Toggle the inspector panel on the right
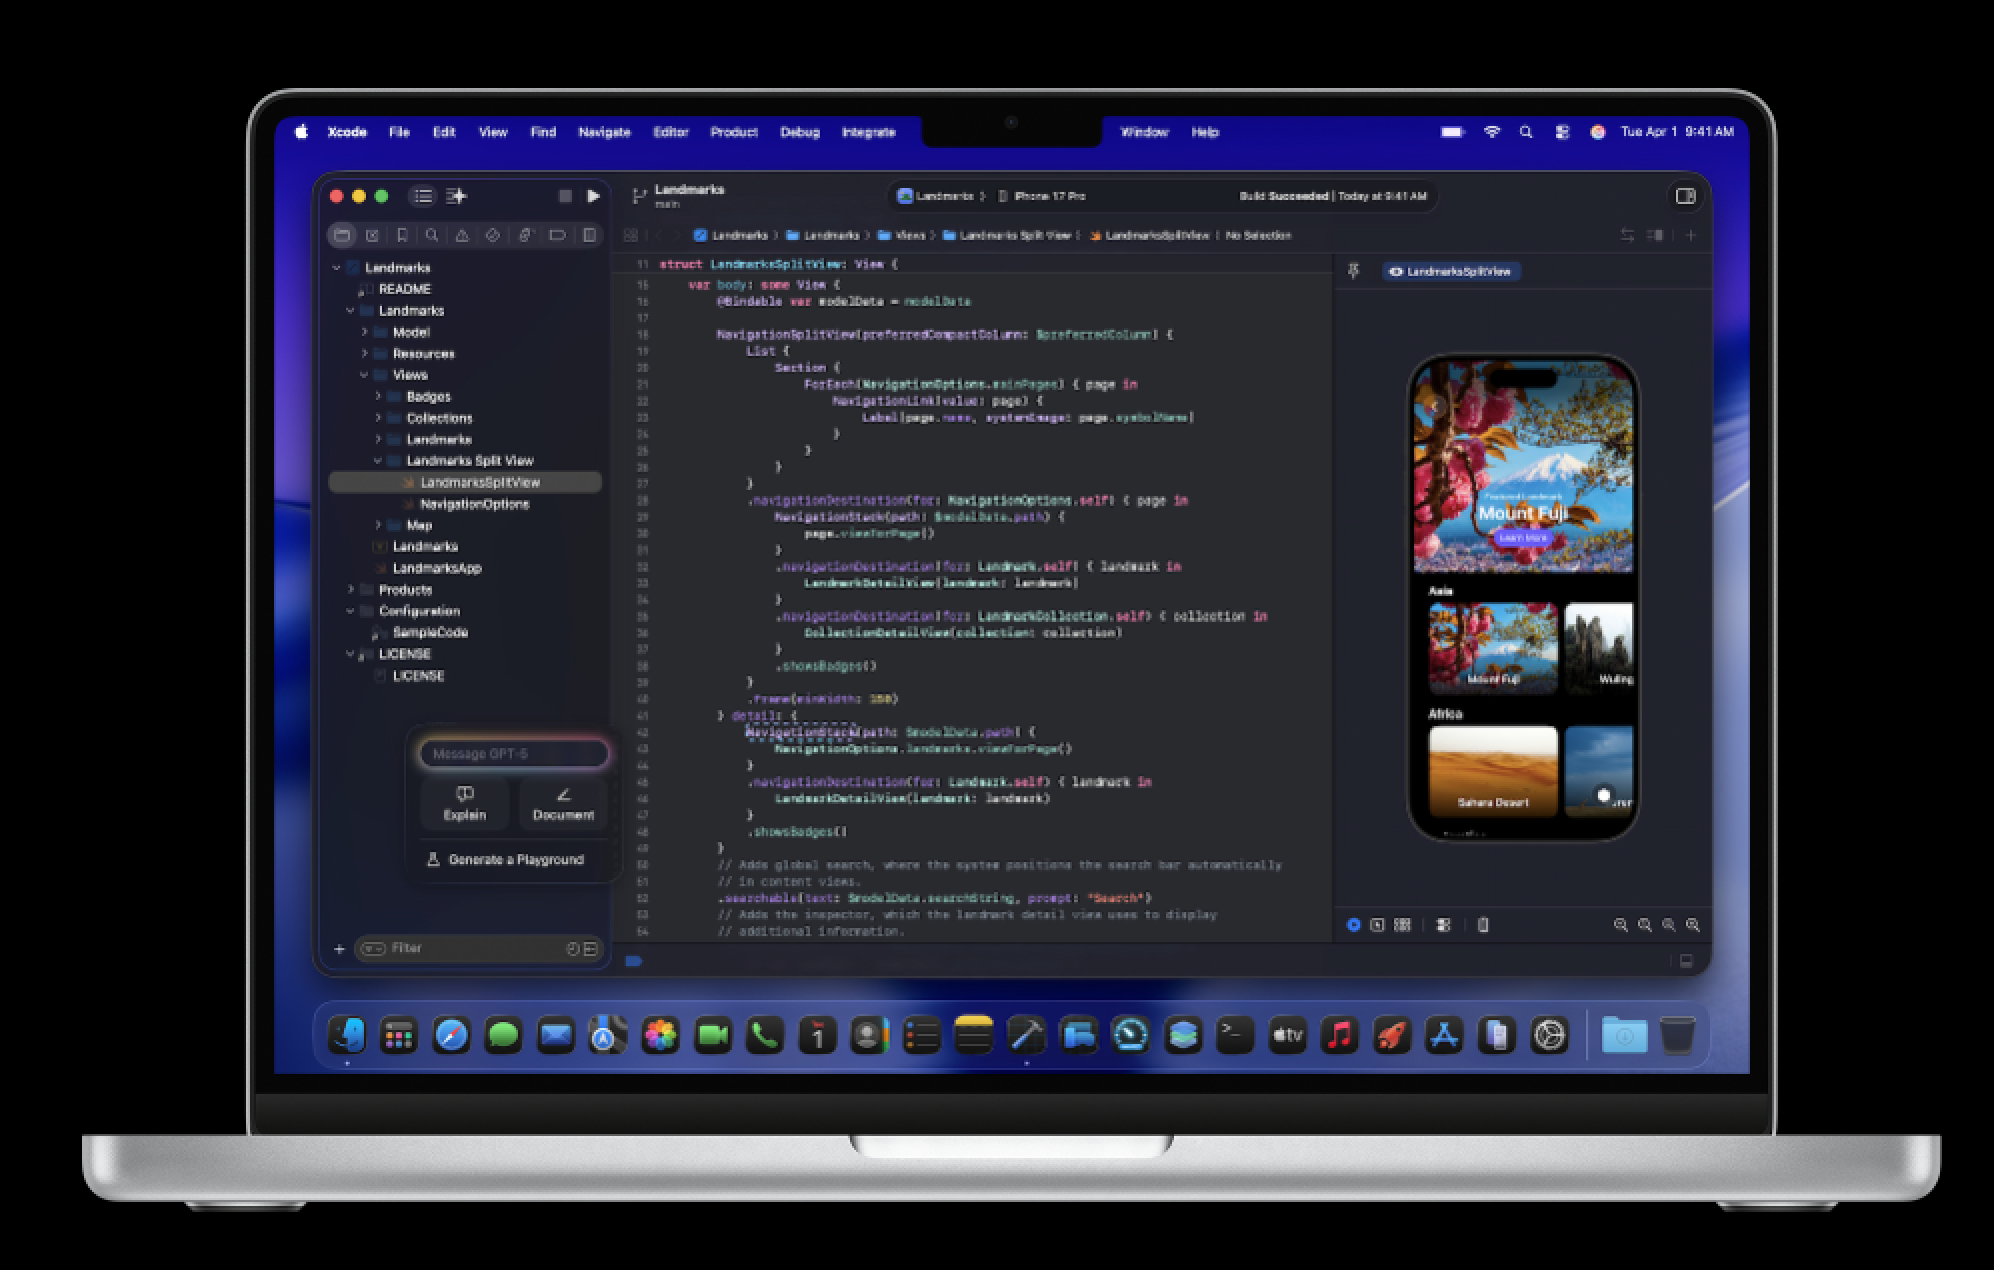1994x1270 pixels. [x=1685, y=196]
